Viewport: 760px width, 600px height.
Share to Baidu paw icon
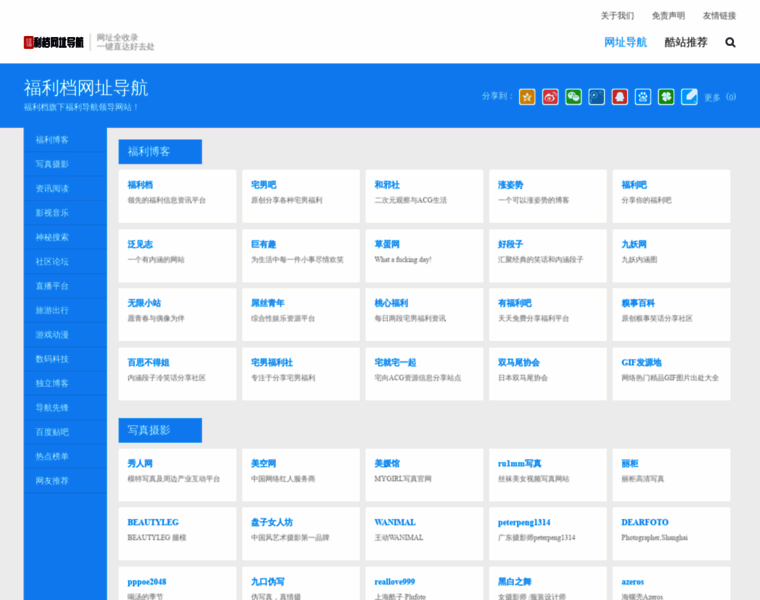click(643, 97)
